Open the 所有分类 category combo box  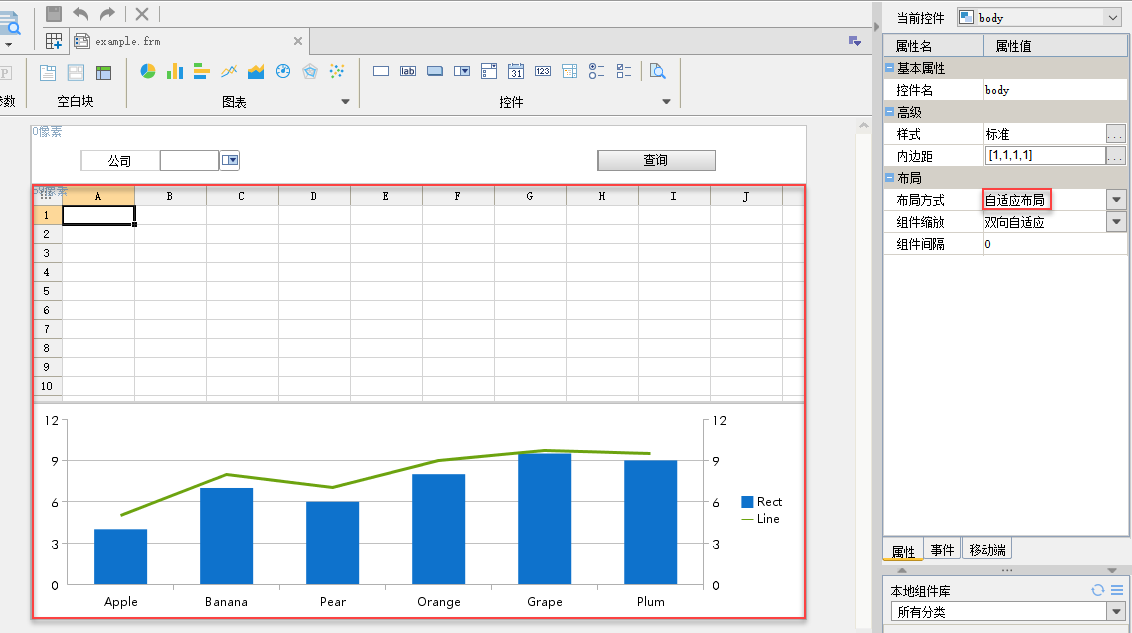[1008, 611]
